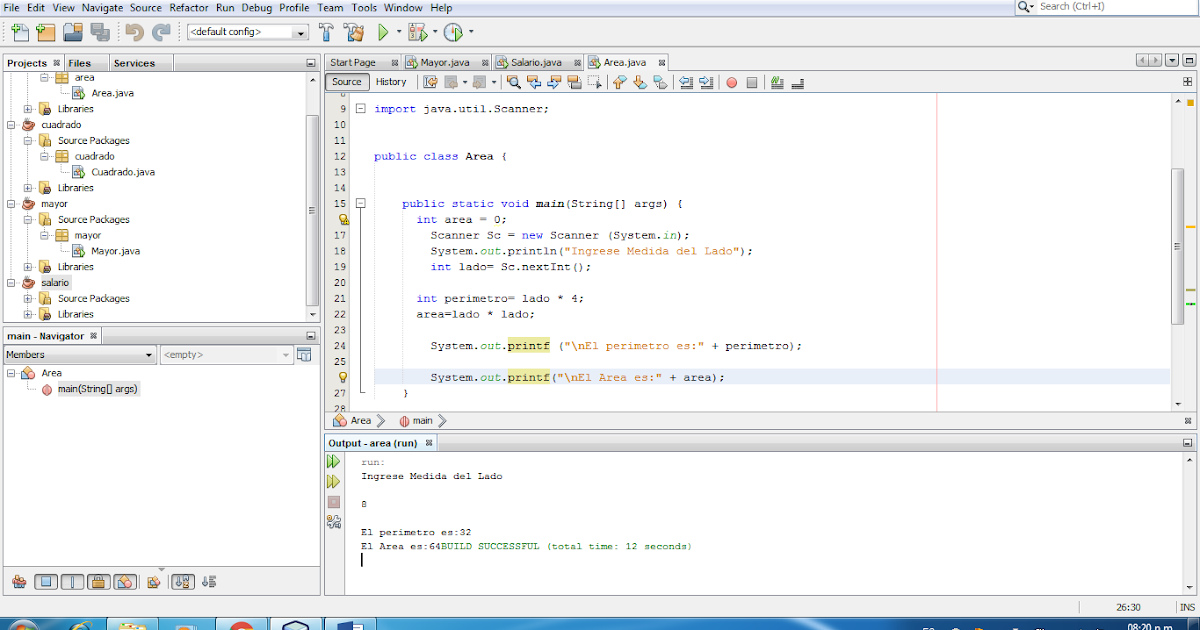The image size is (1200, 630).
Task: Toggle highlight search results
Action: click(x=573, y=81)
